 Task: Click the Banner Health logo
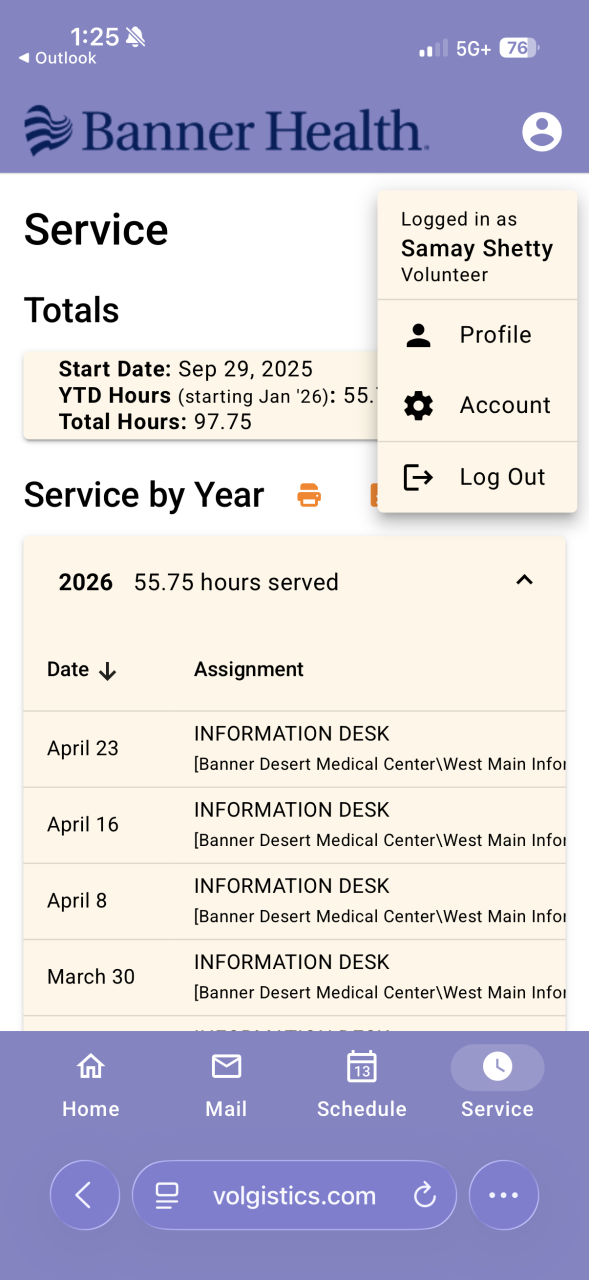tap(227, 131)
